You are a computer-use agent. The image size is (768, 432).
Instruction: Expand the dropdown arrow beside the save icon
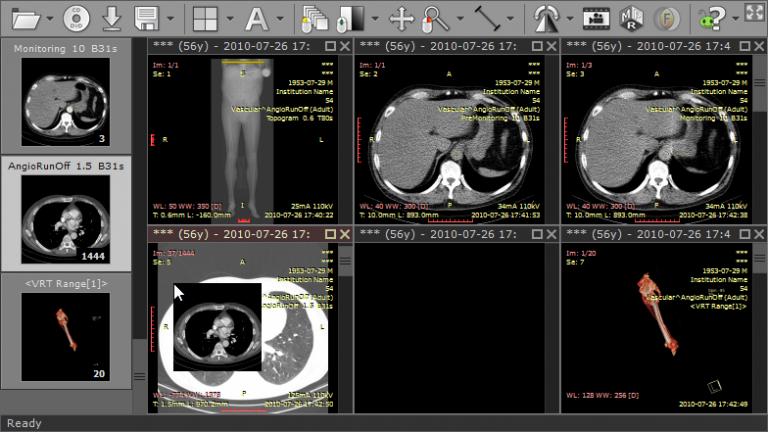pyautogui.click(x=171, y=18)
